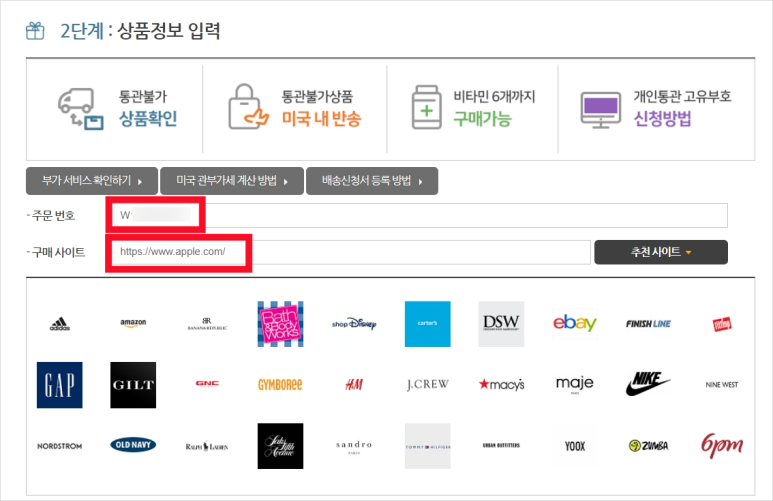Select the GNC logo
The width and height of the screenshot is (773, 501).
point(207,384)
